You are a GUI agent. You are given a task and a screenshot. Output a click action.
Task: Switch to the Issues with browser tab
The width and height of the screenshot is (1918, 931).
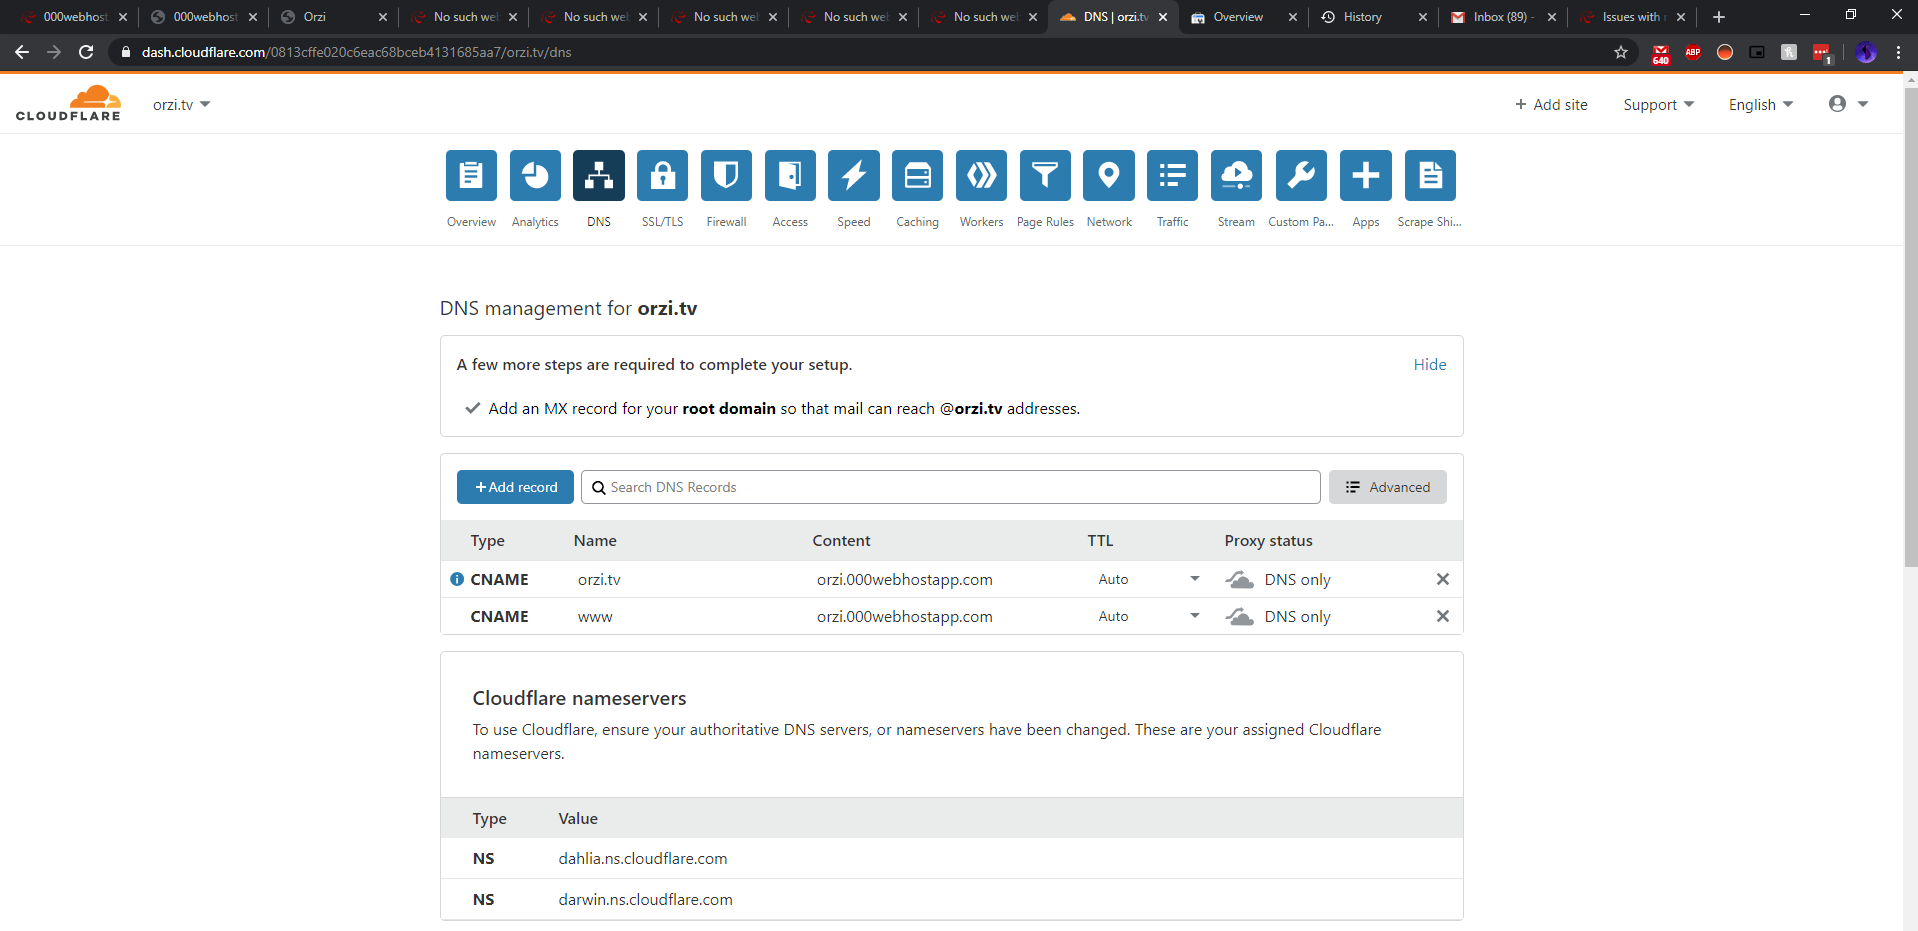[1632, 17]
